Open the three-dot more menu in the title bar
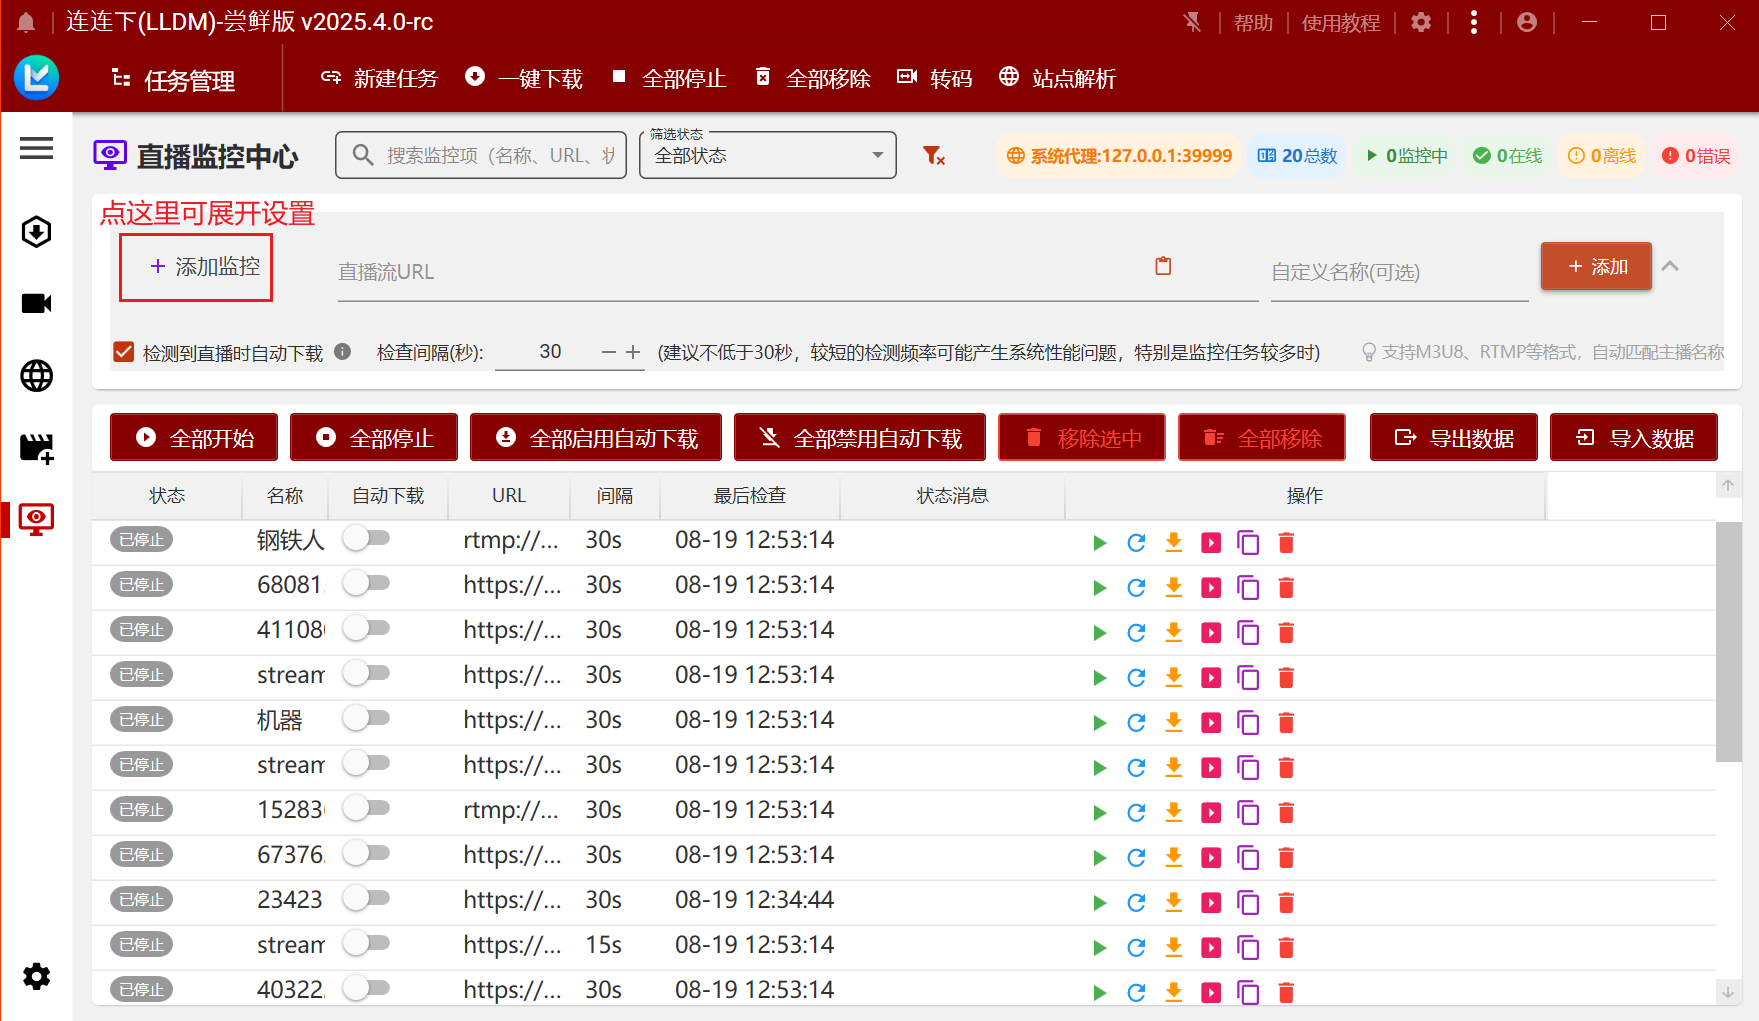The height and width of the screenshot is (1021, 1759). click(x=1473, y=23)
